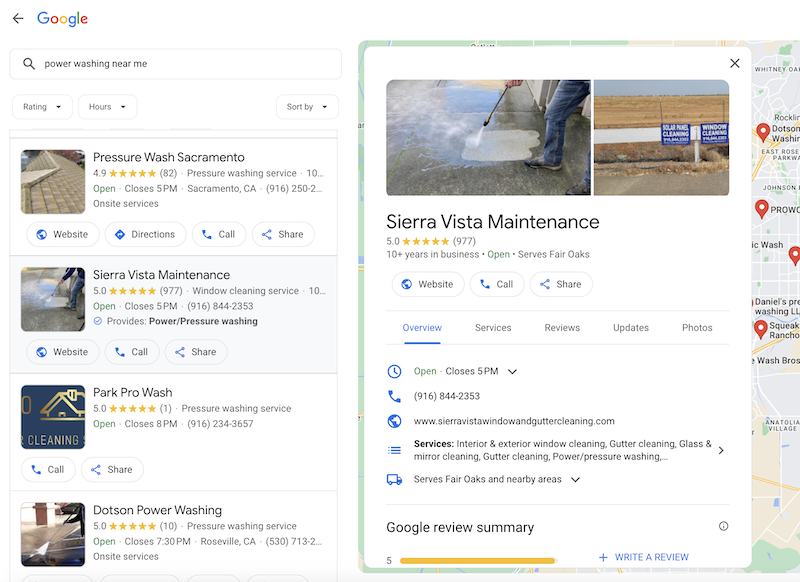This screenshot has height=582, width=800.
Task: Click the clock hours icon
Action: click(x=394, y=371)
